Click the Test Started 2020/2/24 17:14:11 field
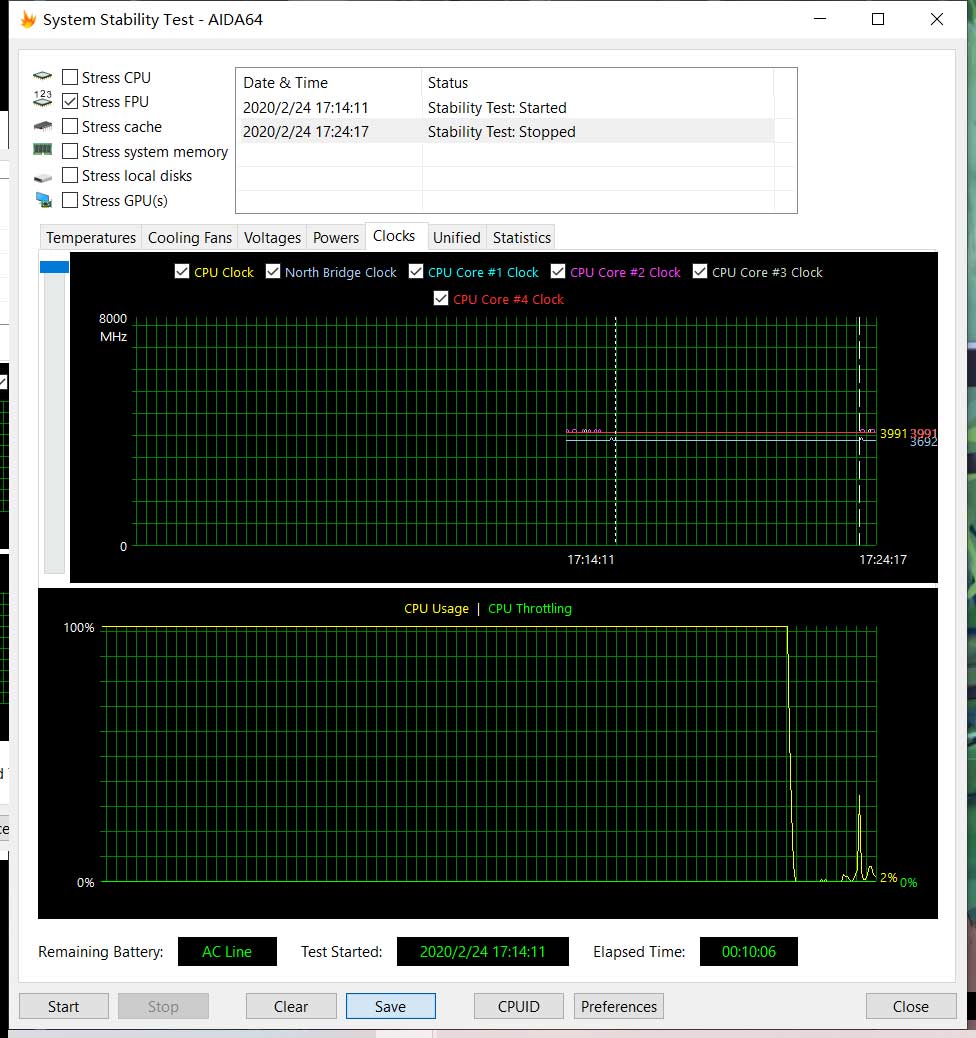Viewport: 976px width, 1038px height. point(483,951)
